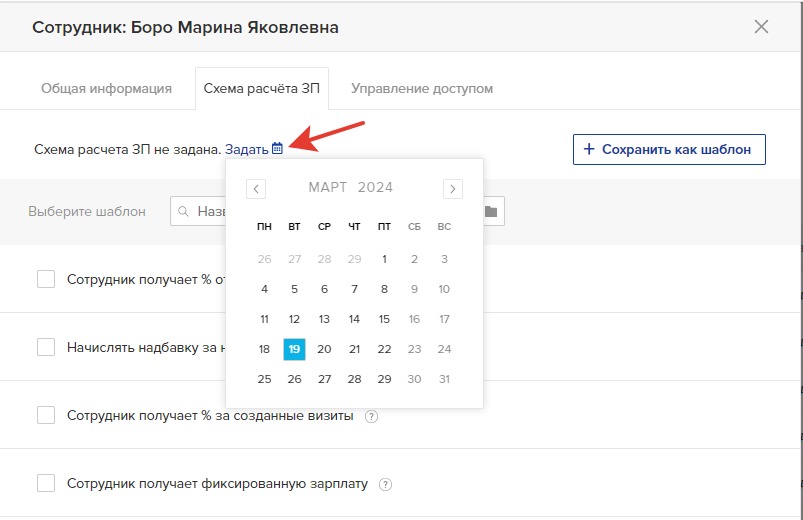
Task: Click the ВС weekday header
Action: point(444,226)
